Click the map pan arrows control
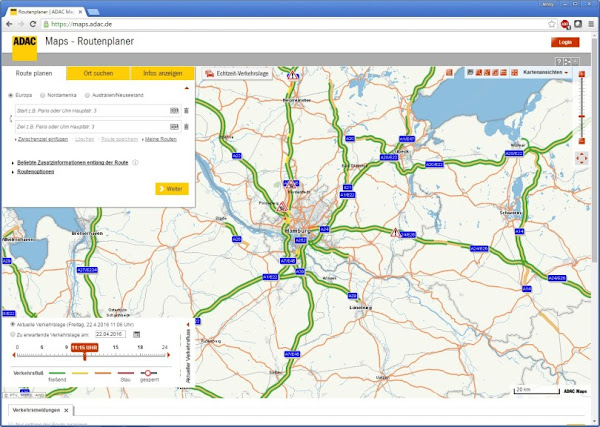This screenshot has height=427, width=600. pyautogui.click(x=582, y=158)
